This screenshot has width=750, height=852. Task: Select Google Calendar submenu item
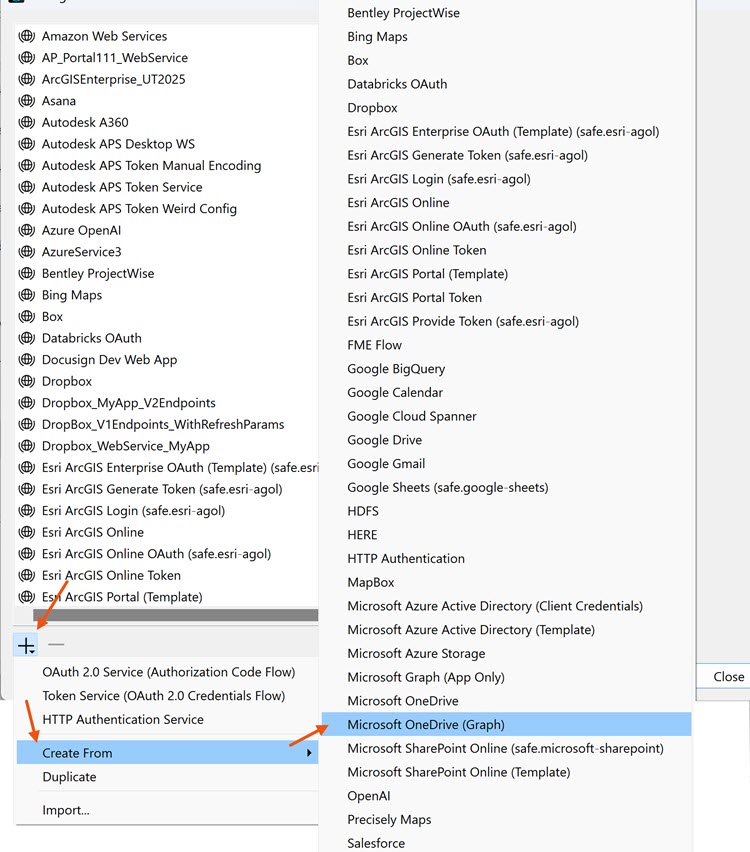(395, 393)
